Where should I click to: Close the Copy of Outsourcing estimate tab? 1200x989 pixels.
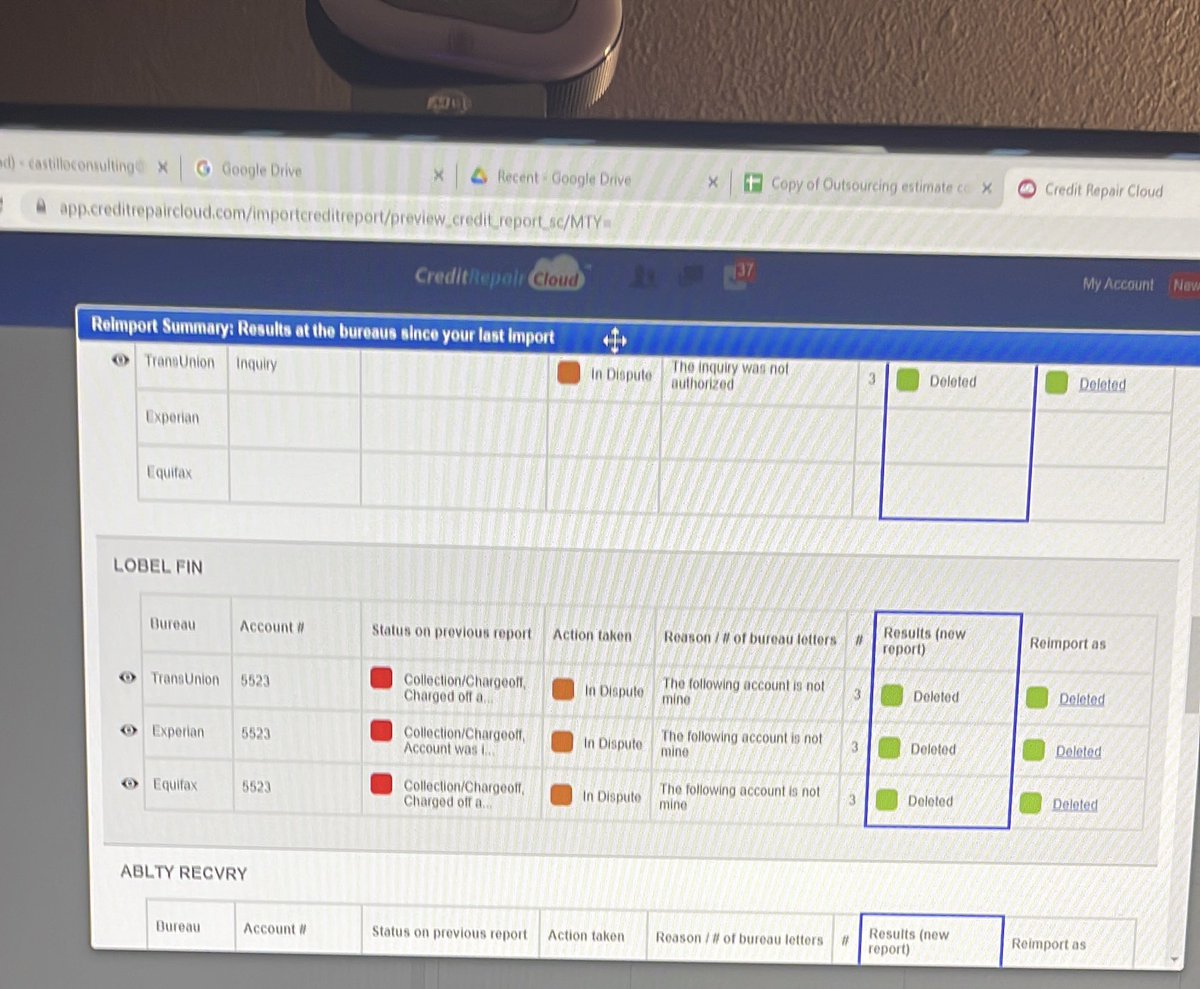(986, 187)
